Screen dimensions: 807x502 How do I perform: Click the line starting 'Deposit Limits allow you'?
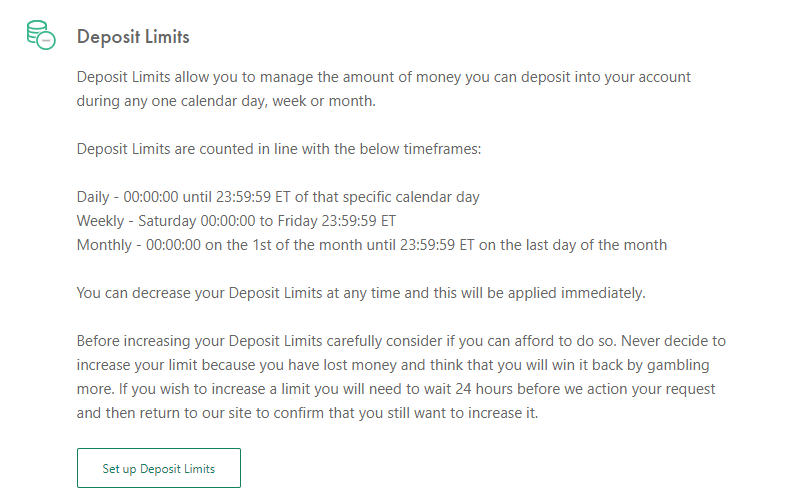383,77
